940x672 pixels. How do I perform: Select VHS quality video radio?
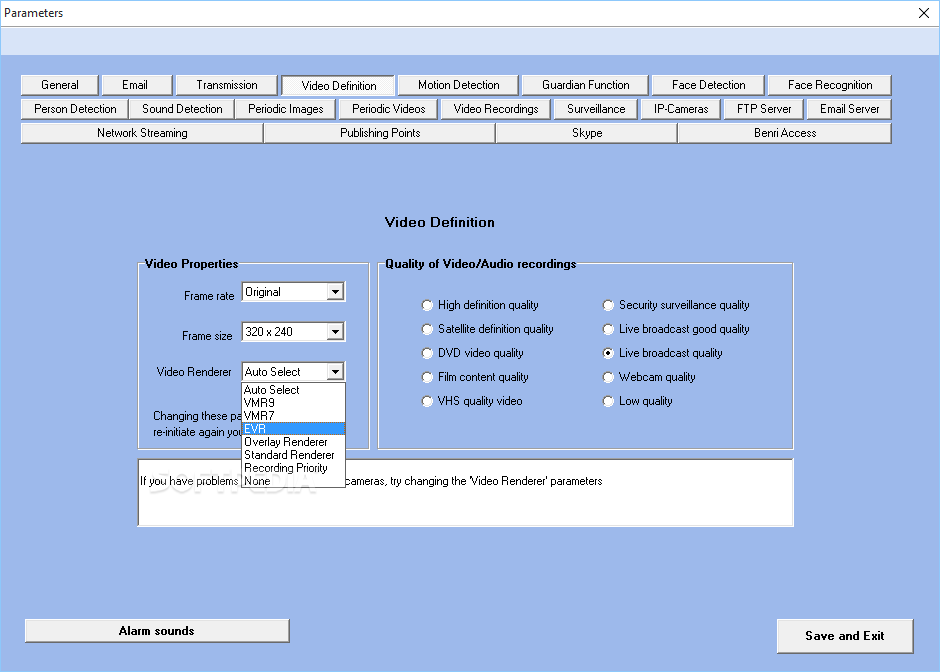427,401
